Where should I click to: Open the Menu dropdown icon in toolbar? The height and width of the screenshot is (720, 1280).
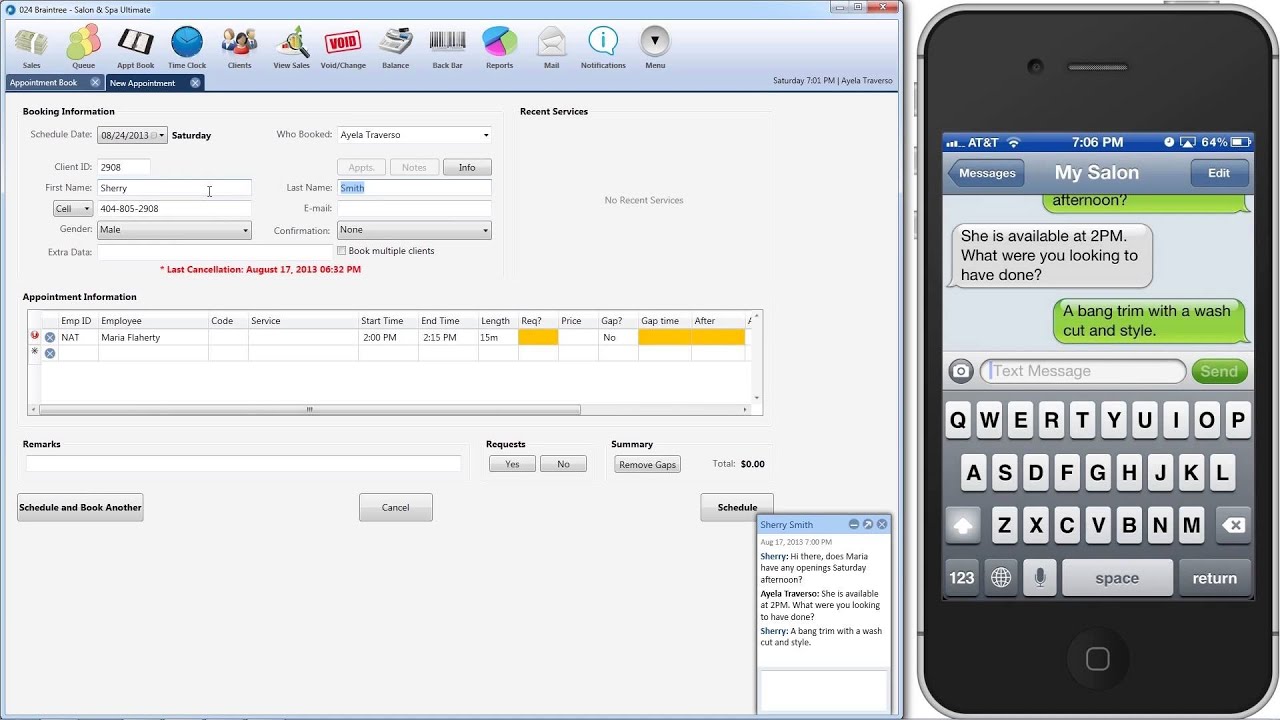click(655, 47)
